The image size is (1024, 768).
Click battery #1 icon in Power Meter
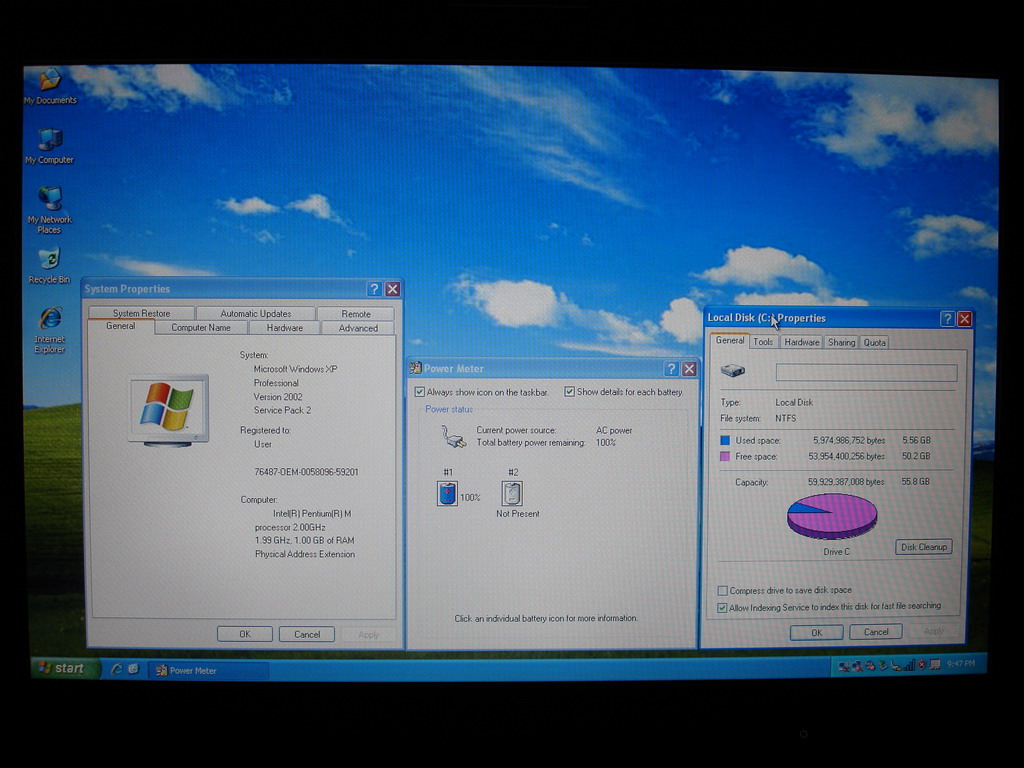click(447, 493)
